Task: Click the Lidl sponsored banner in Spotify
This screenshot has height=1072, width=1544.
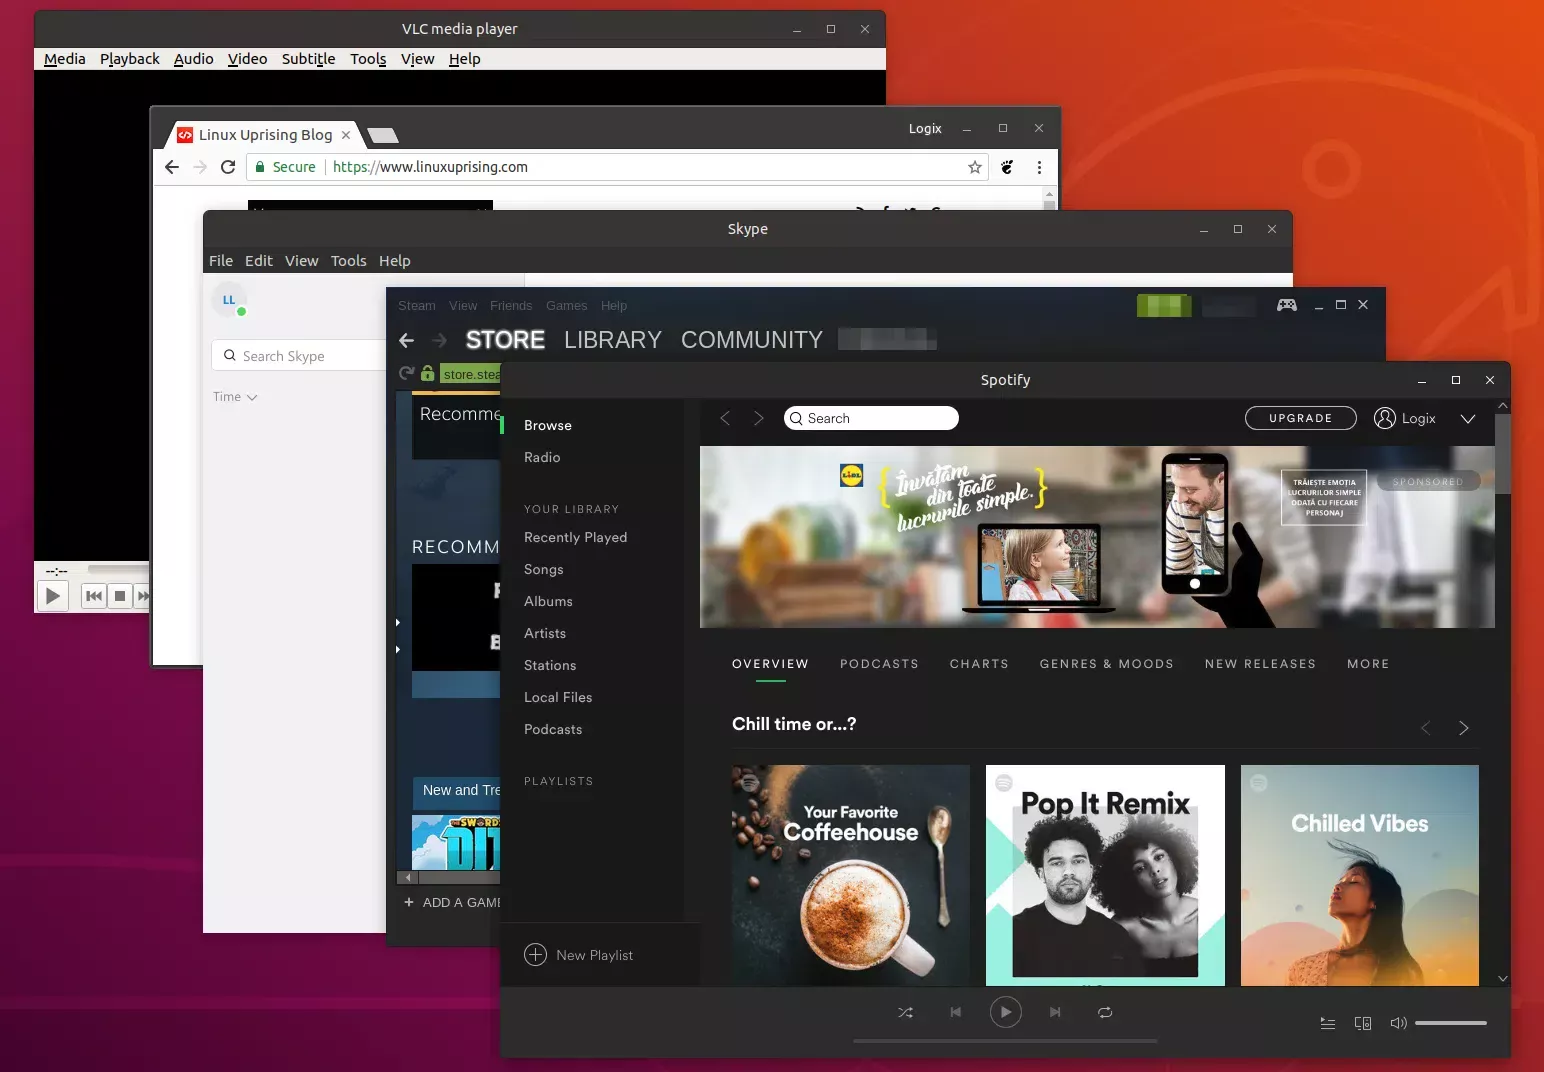Action: coord(1097,537)
